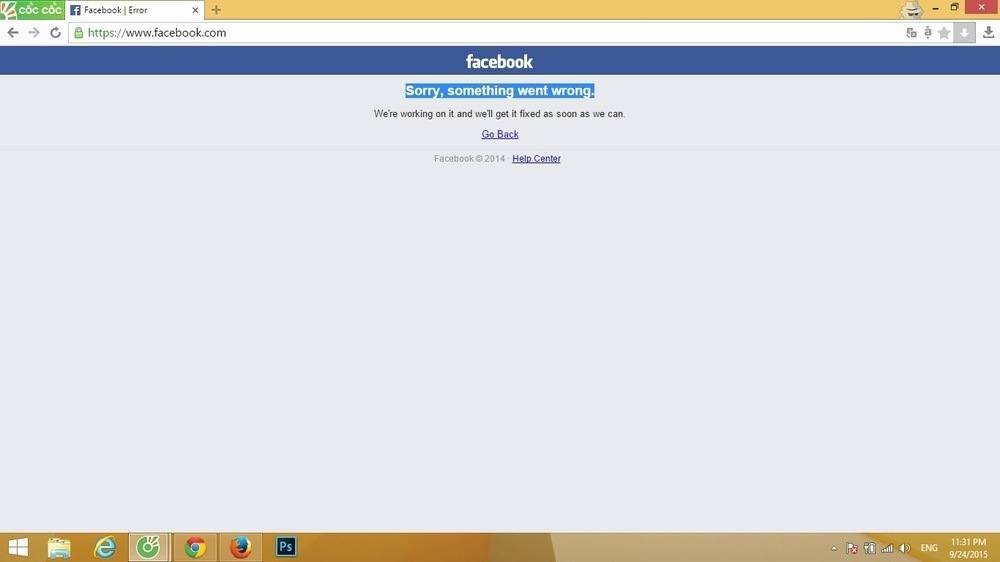
Task: Switch input language ENG indicator
Action: click(929, 548)
